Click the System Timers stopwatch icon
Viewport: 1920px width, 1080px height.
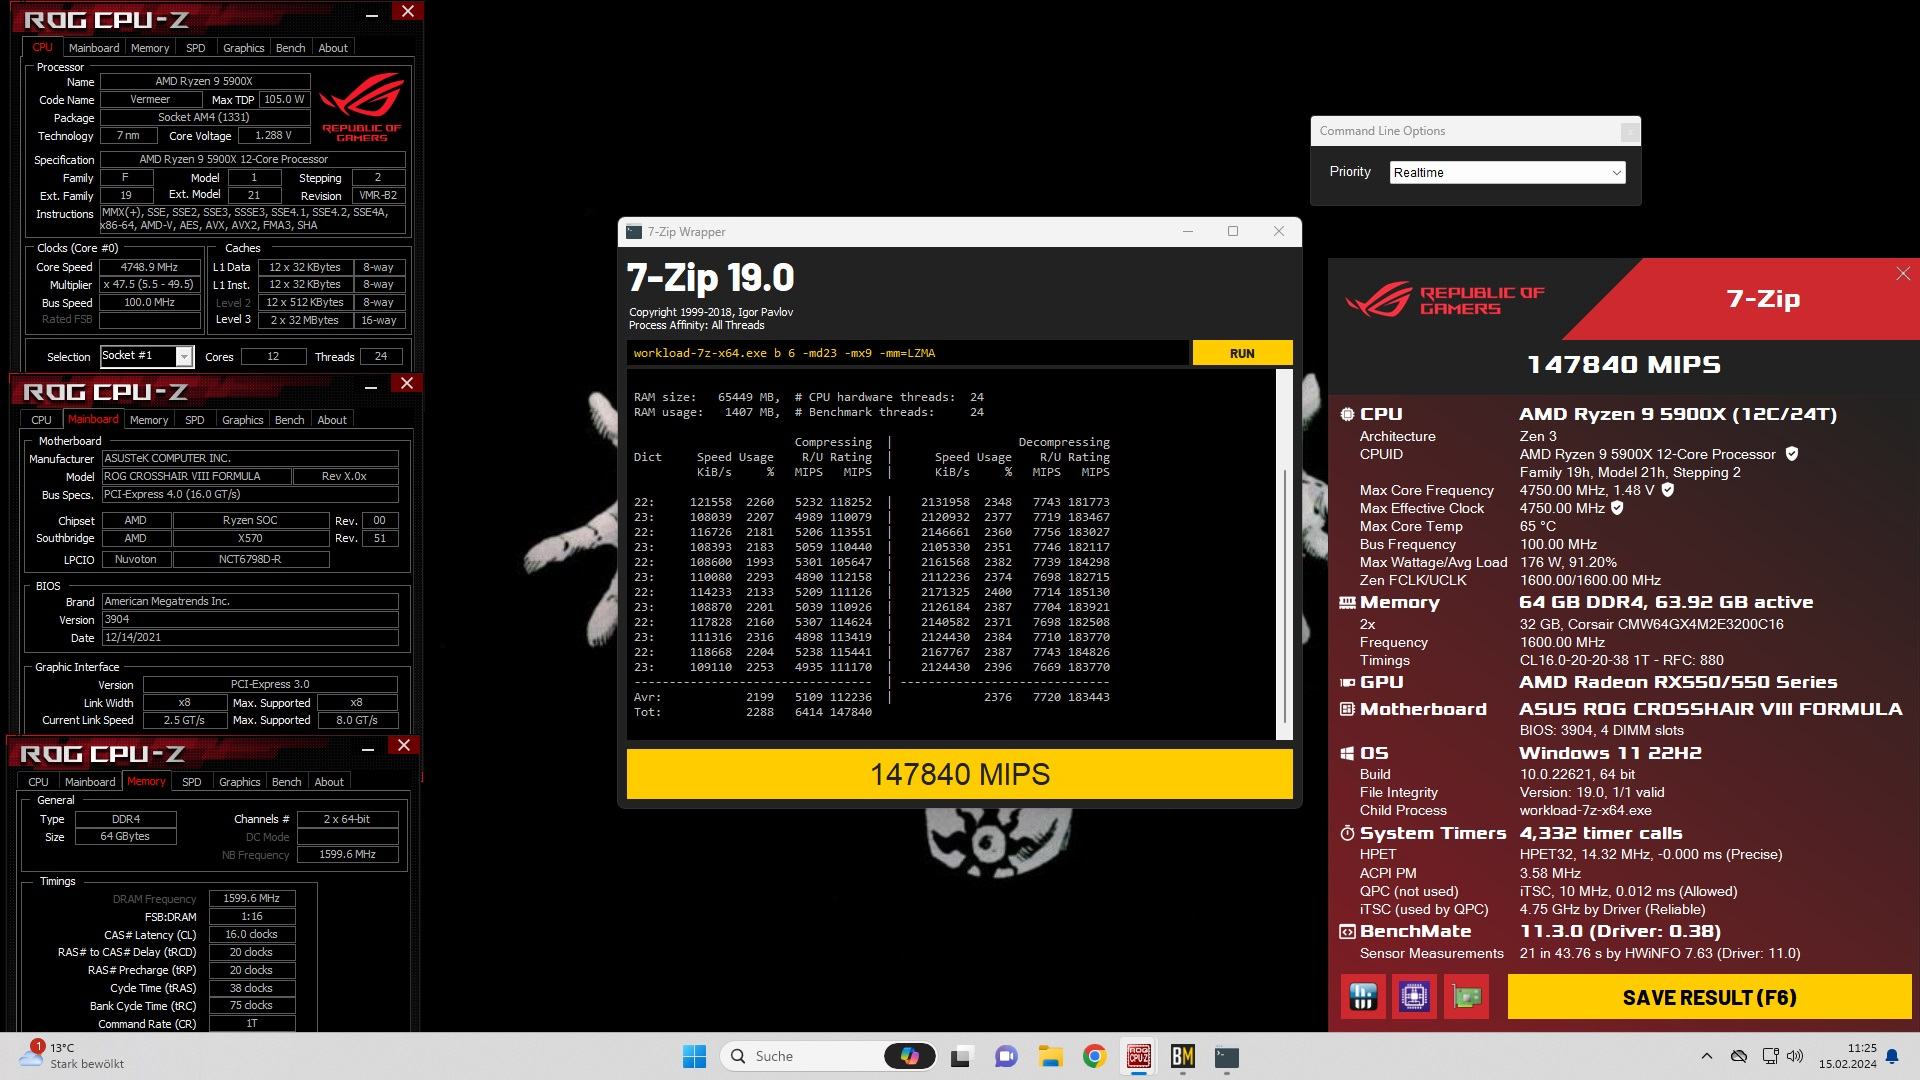(1347, 833)
